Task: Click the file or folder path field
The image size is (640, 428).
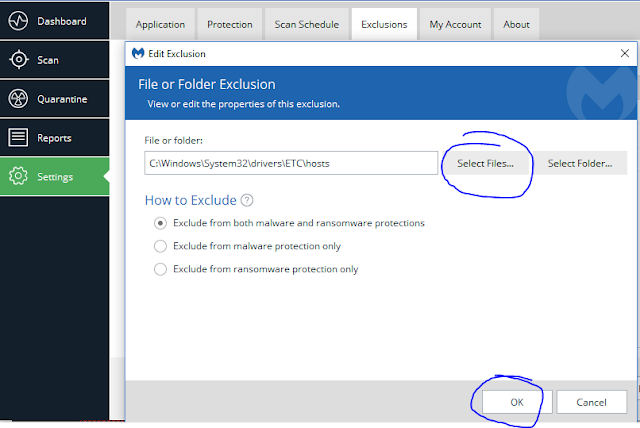Action: pos(291,163)
